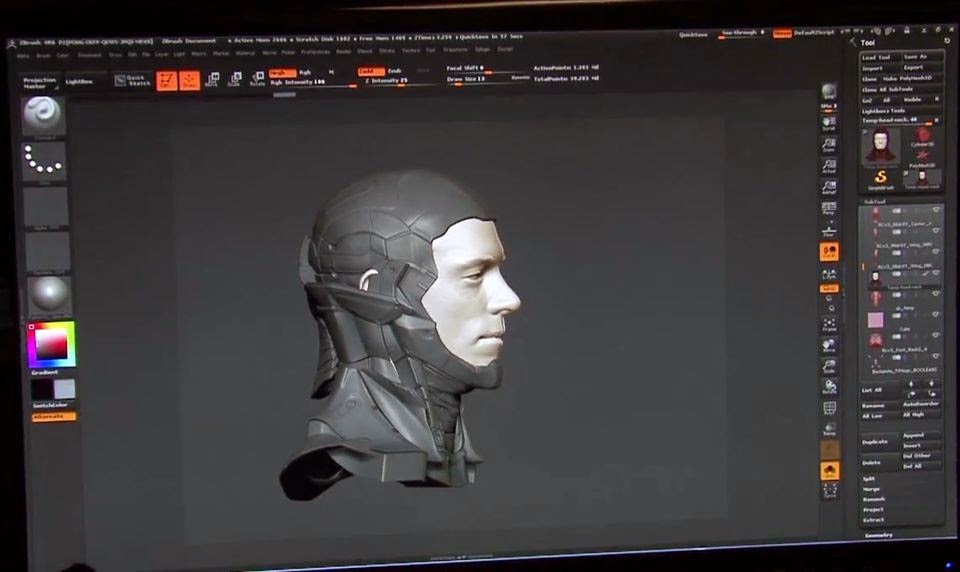
Task: Select the Zoom canvas icon
Action: (828, 145)
